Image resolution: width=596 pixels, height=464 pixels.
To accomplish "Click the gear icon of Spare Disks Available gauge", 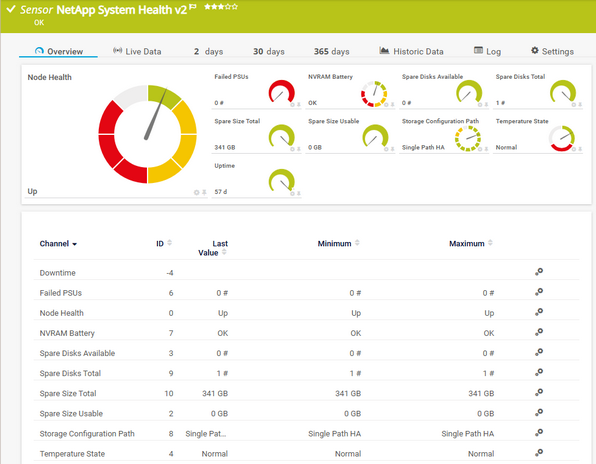I will [480, 105].
